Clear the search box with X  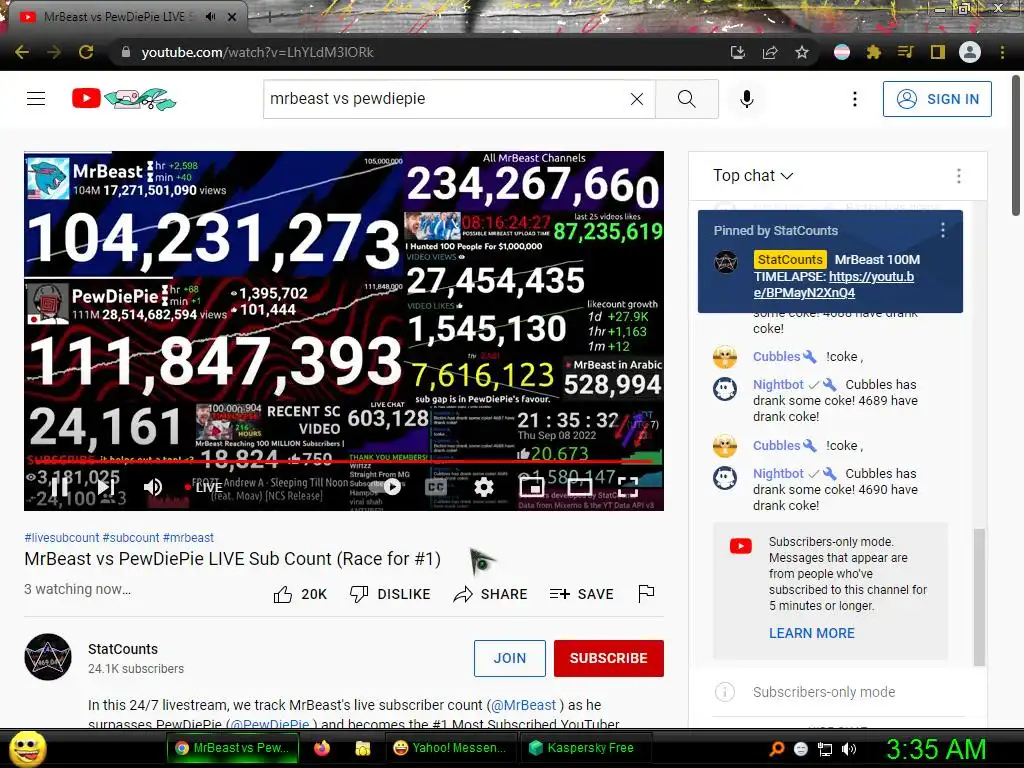click(637, 99)
